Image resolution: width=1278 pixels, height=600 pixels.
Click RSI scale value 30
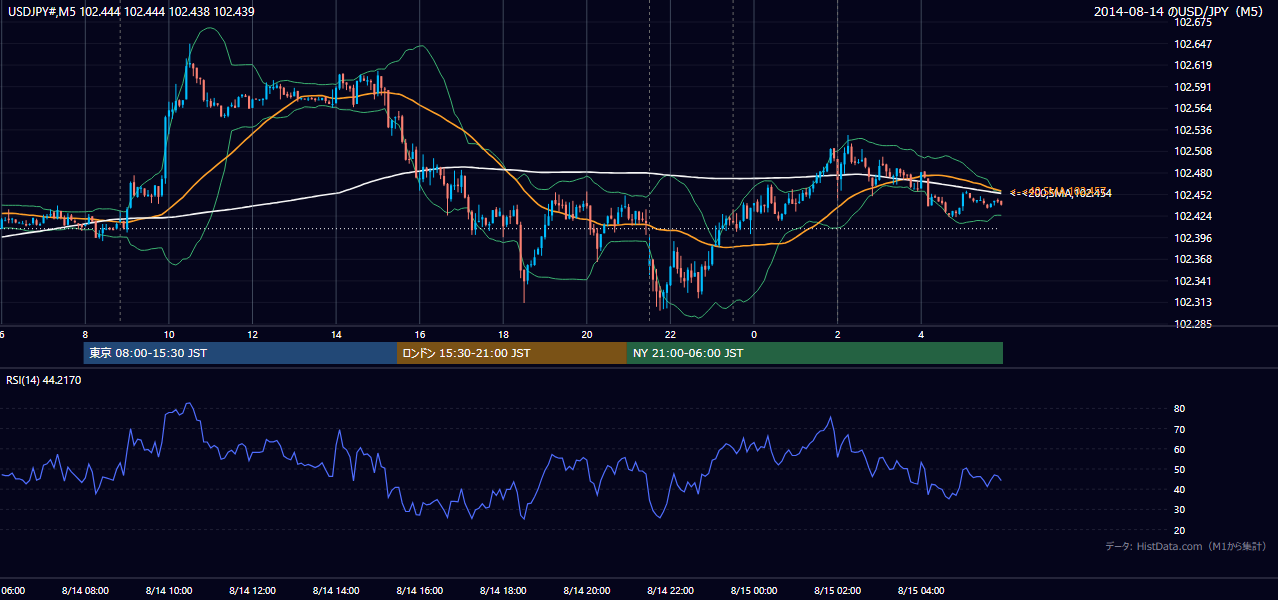coord(1180,509)
